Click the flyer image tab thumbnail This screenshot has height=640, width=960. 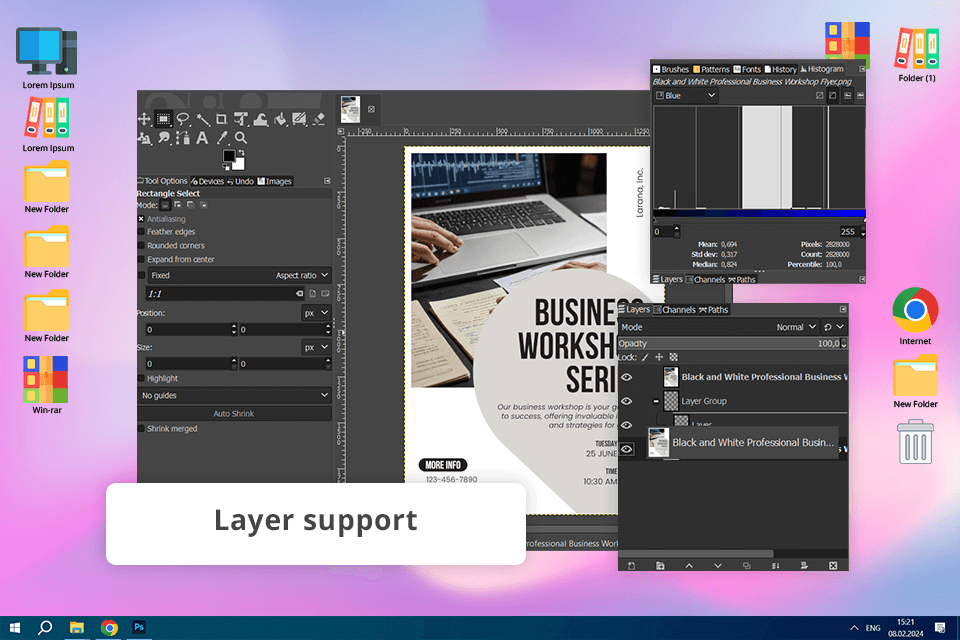click(350, 109)
